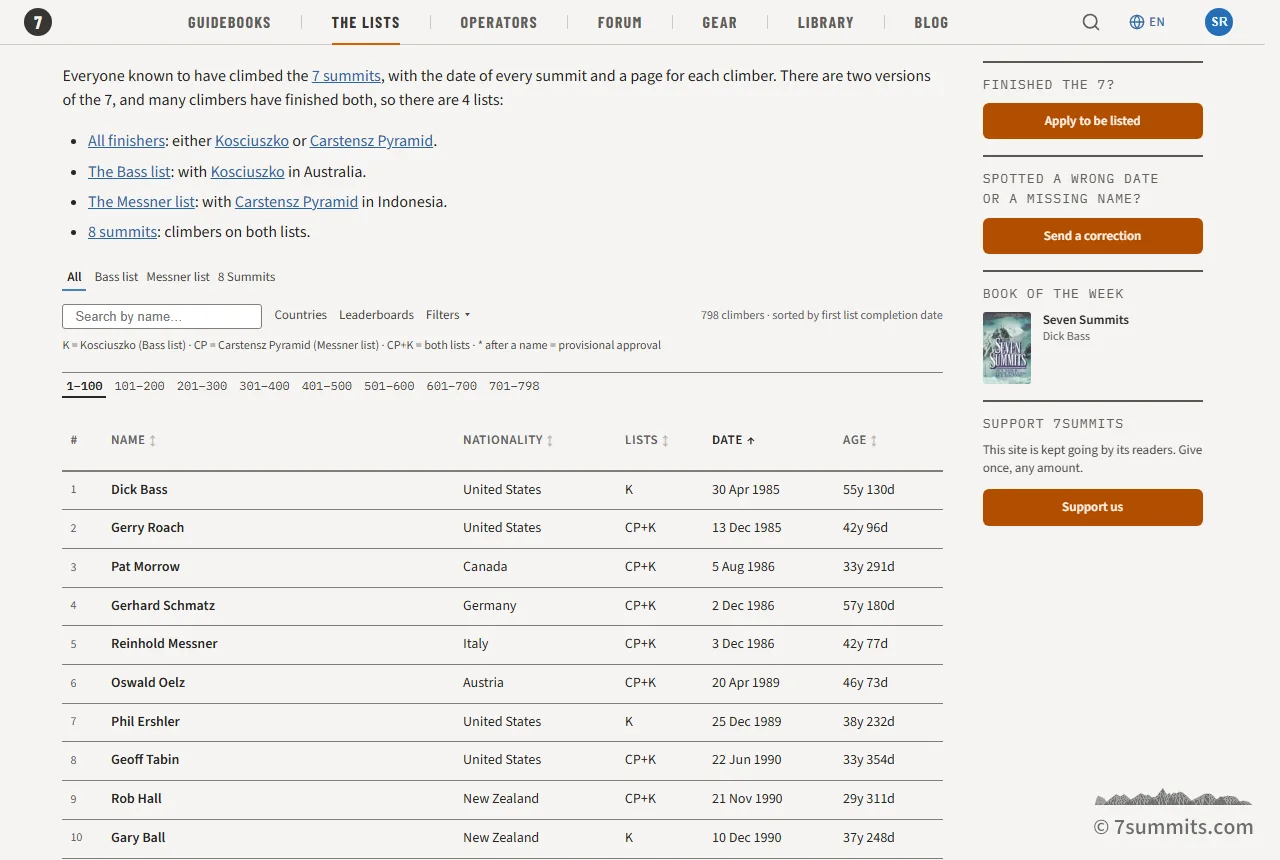Open The Messner list link
1280x860 pixels.
(141, 202)
